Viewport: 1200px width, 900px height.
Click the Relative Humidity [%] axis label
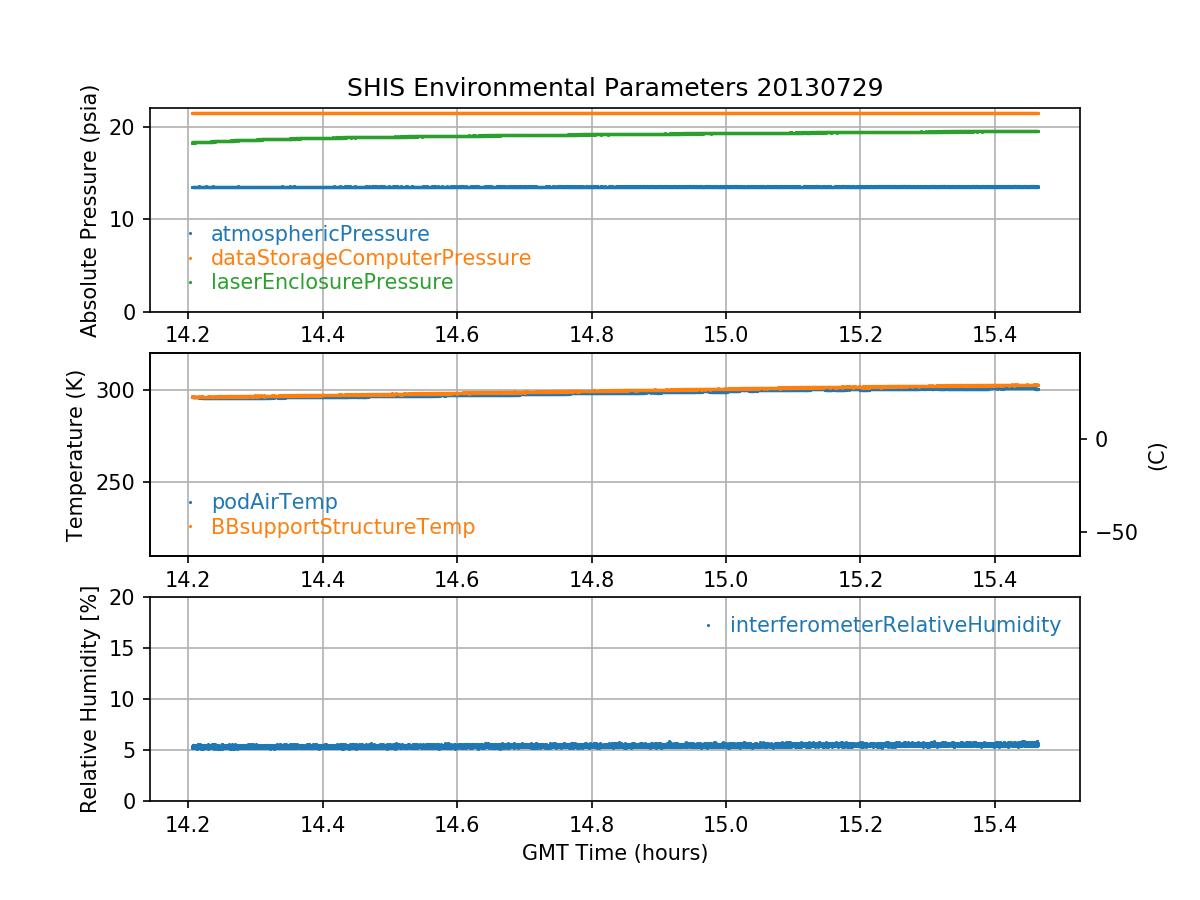pos(90,699)
